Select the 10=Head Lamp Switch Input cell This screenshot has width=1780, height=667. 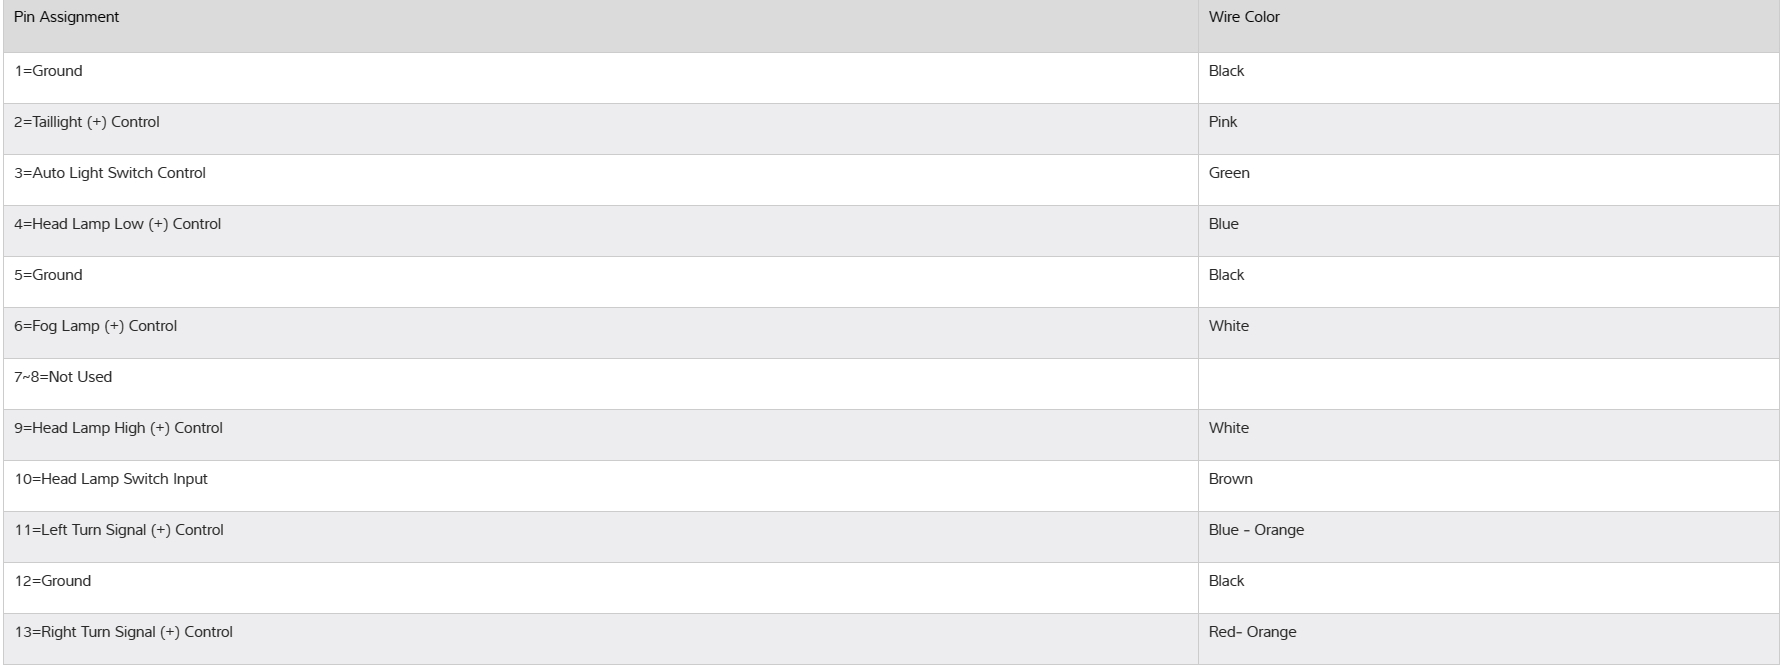coord(111,479)
